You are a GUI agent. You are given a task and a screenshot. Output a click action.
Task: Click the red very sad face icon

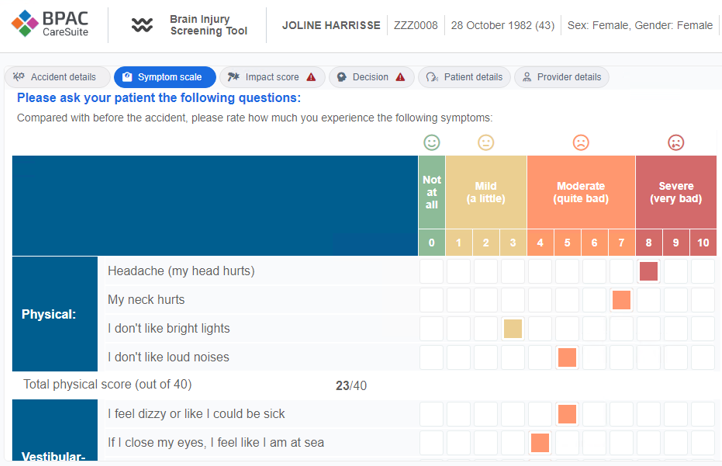[x=676, y=143]
